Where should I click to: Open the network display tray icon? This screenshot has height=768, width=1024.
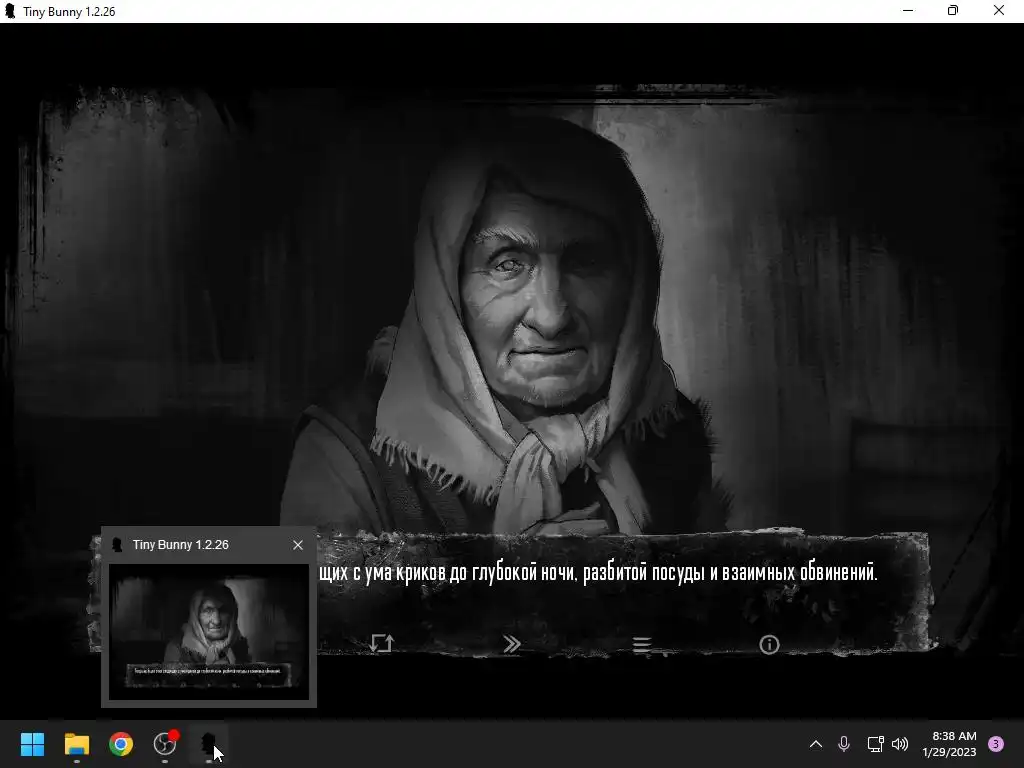pos(875,744)
